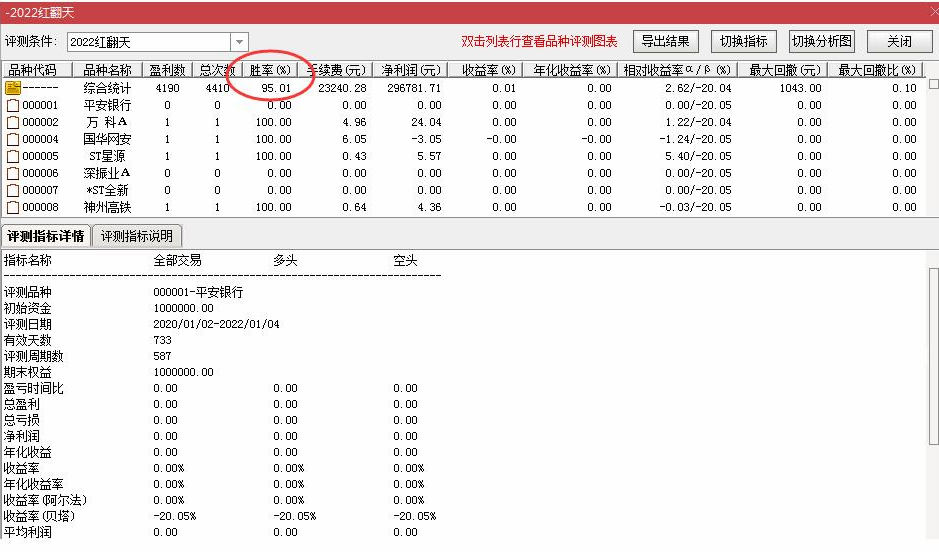Click the 空头 column heading in details

point(405,260)
